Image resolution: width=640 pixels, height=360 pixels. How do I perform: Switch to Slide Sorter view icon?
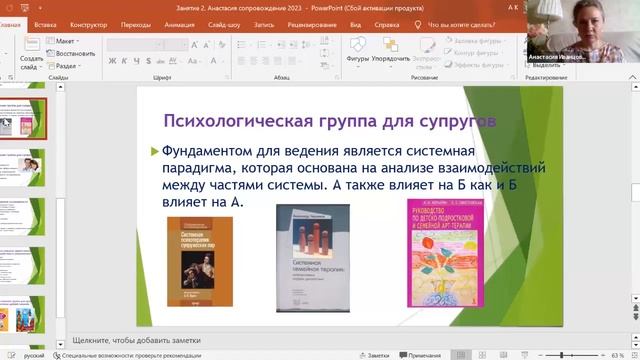coord(482,355)
